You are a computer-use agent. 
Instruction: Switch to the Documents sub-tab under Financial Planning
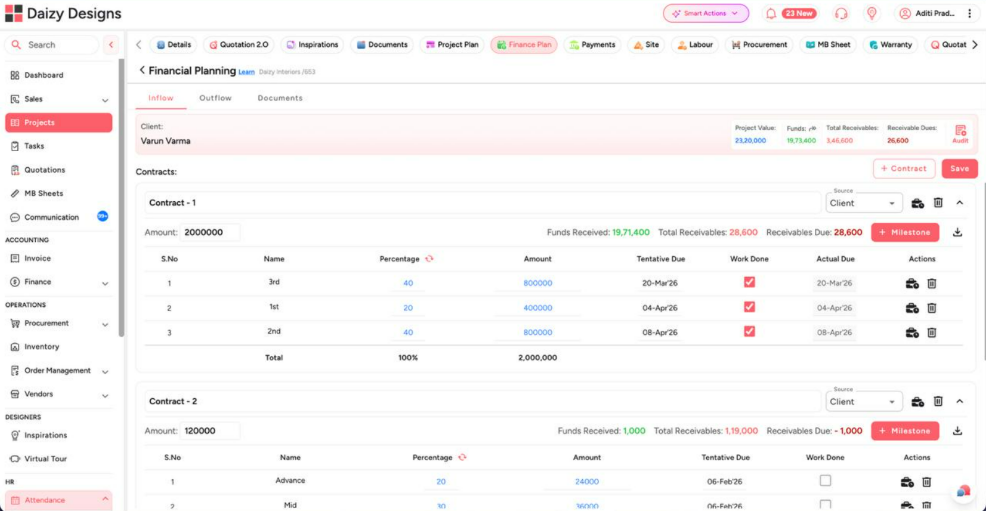click(280, 98)
